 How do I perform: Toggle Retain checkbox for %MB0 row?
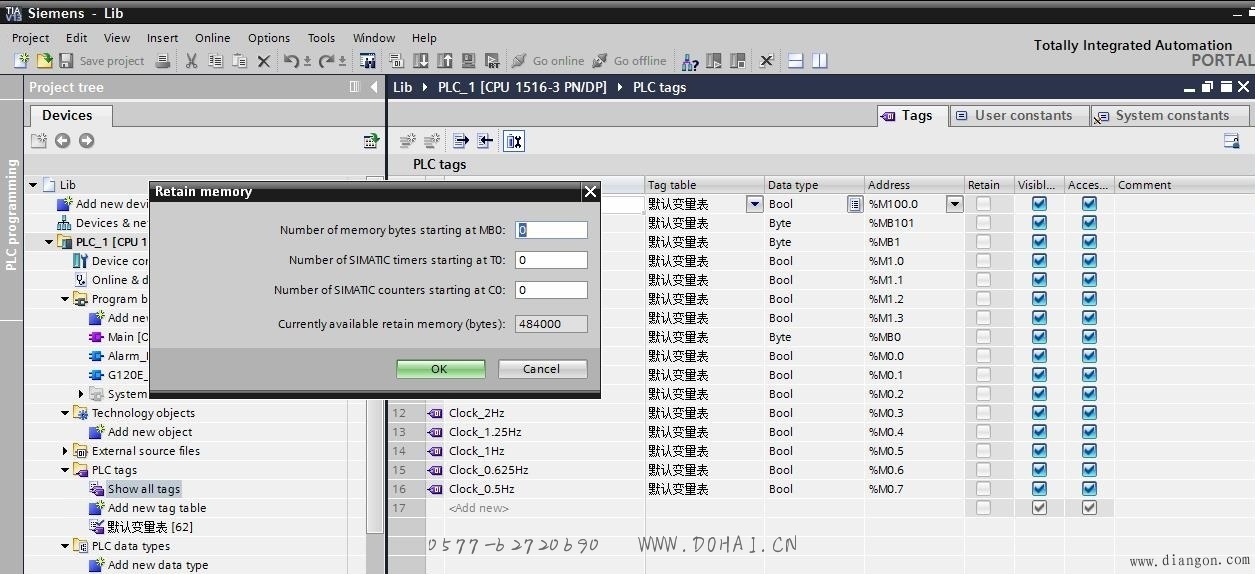coord(984,337)
